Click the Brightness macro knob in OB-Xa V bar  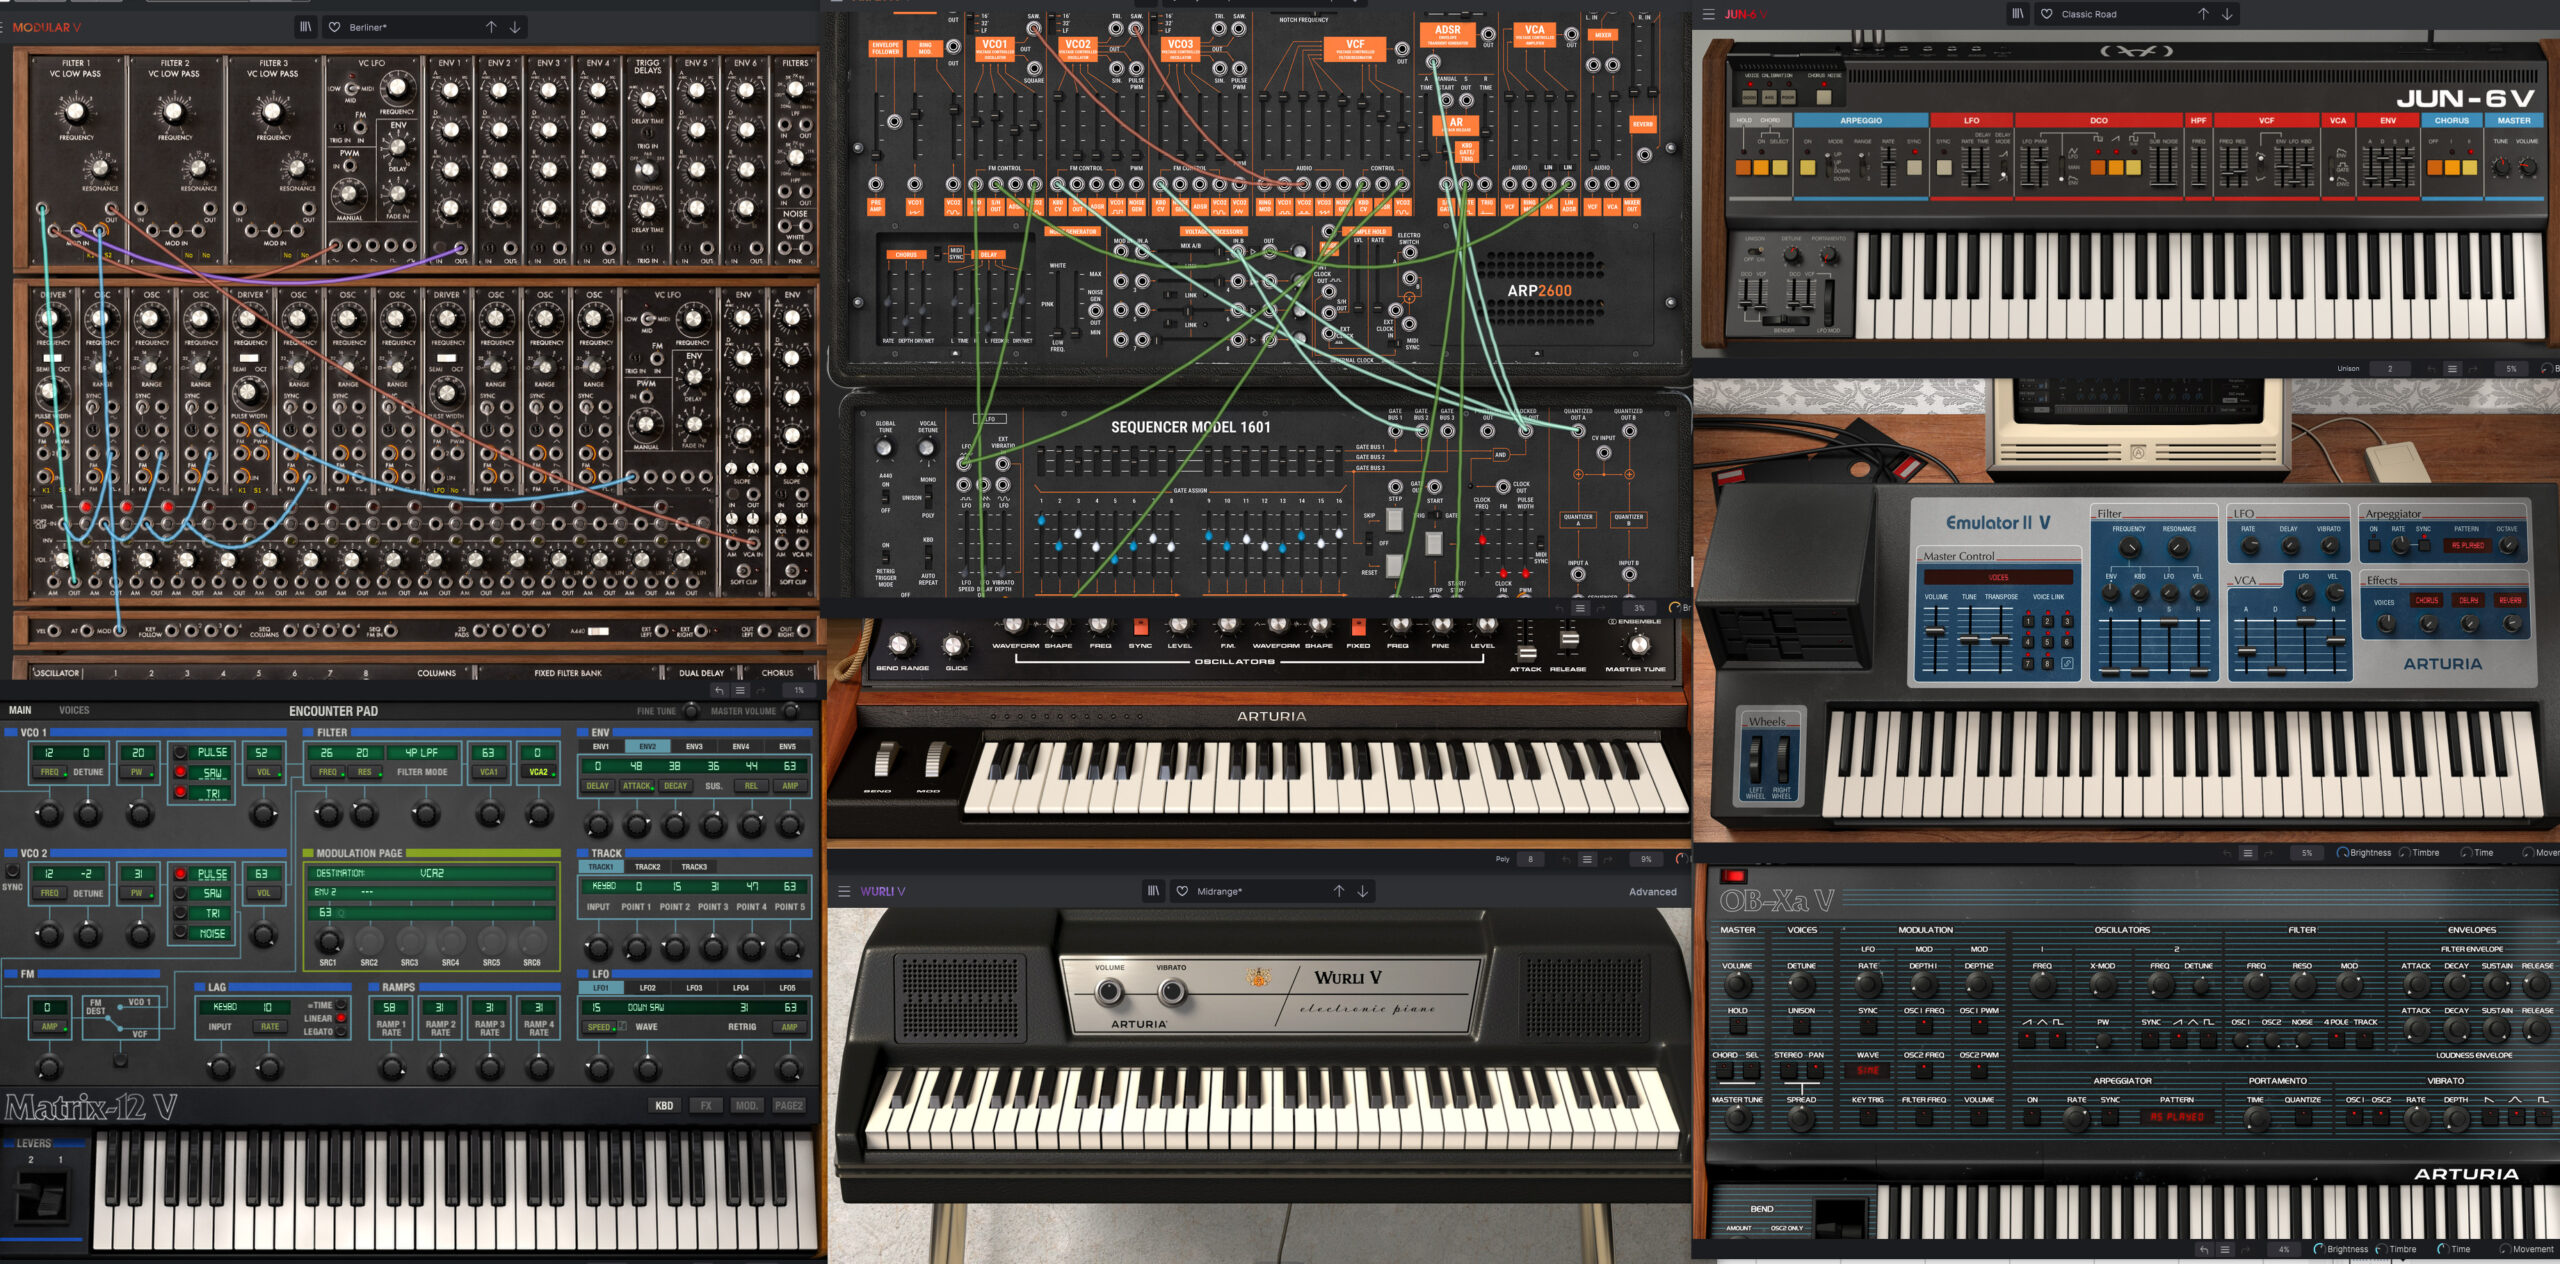pos(2319,1249)
